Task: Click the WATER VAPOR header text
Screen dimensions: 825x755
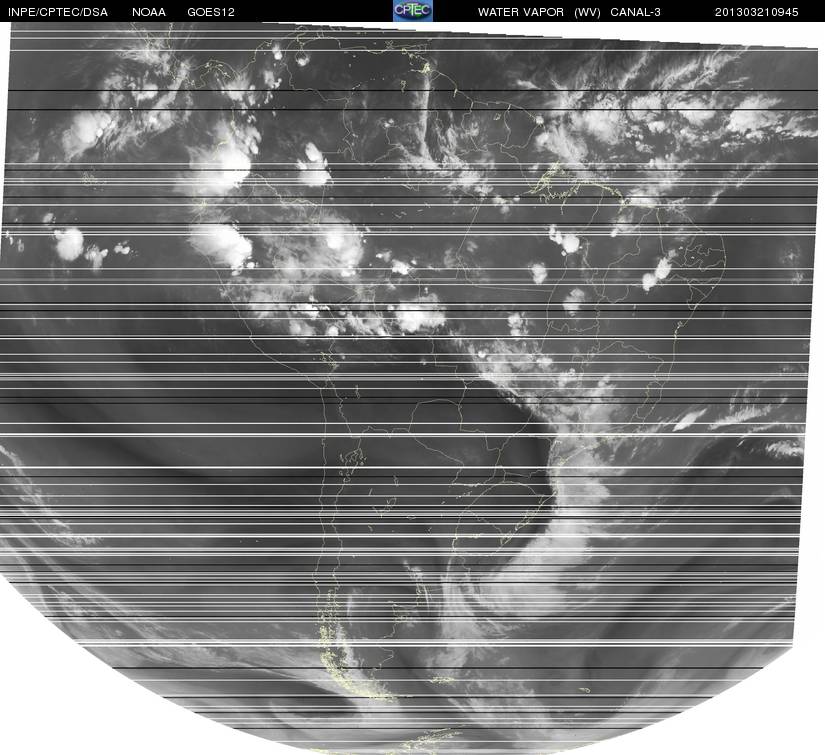Action: 520,12
